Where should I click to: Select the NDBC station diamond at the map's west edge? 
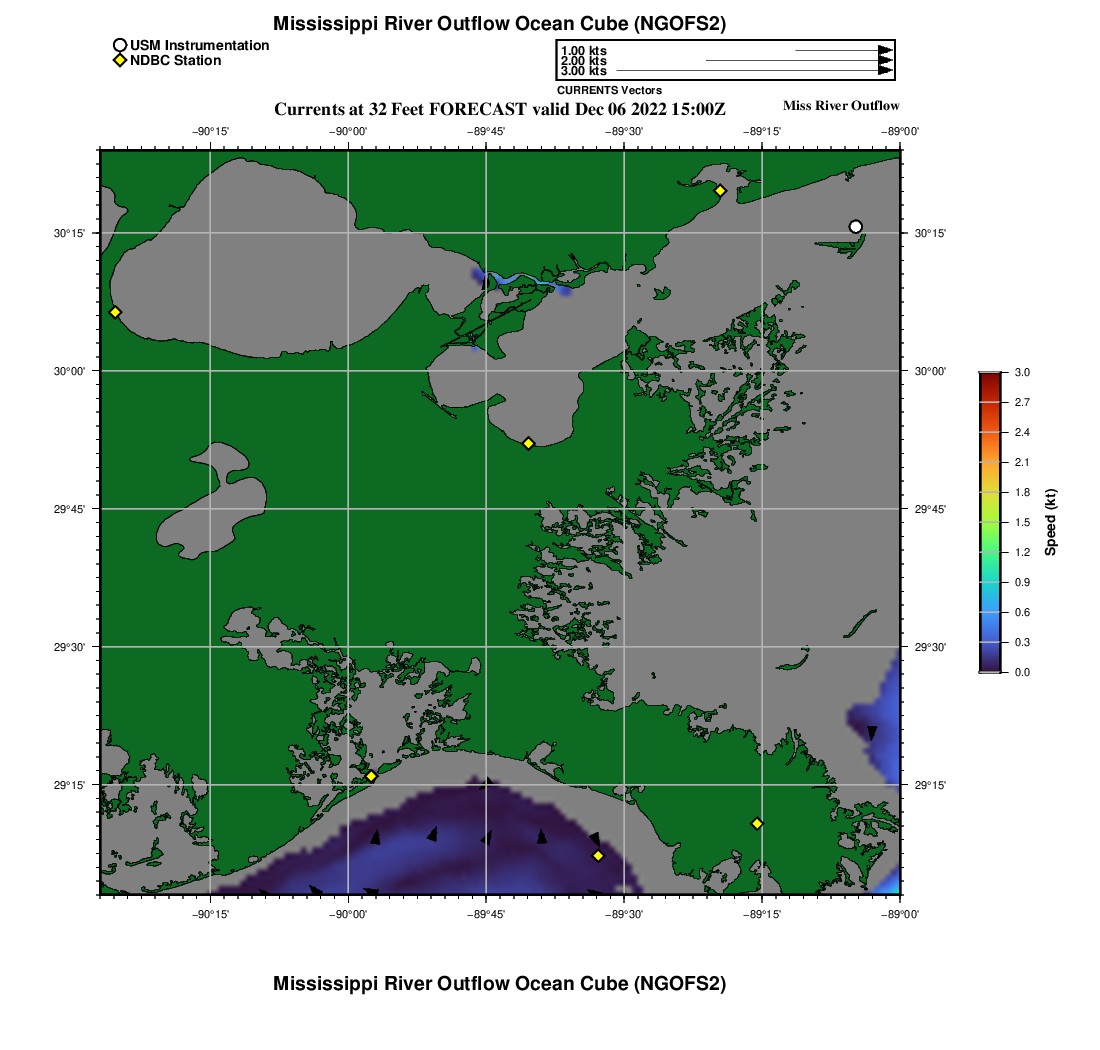point(115,312)
